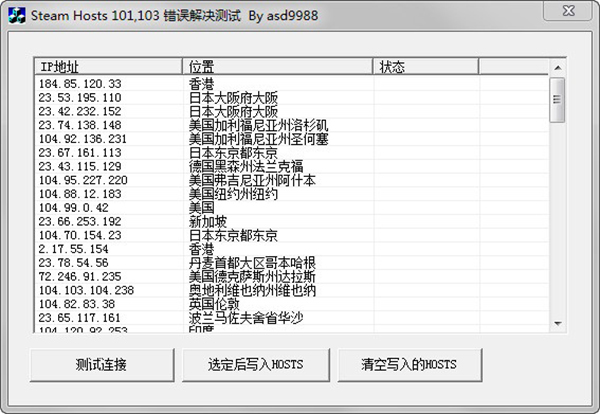
Task: Click location 德国黑森州法兰克福
Action: [246, 166]
